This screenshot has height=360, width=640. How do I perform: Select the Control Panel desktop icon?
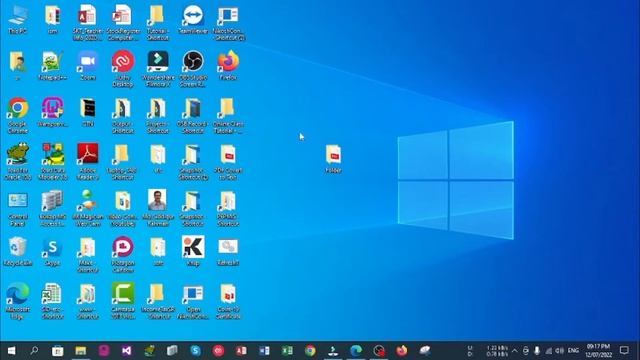(18, 209)
